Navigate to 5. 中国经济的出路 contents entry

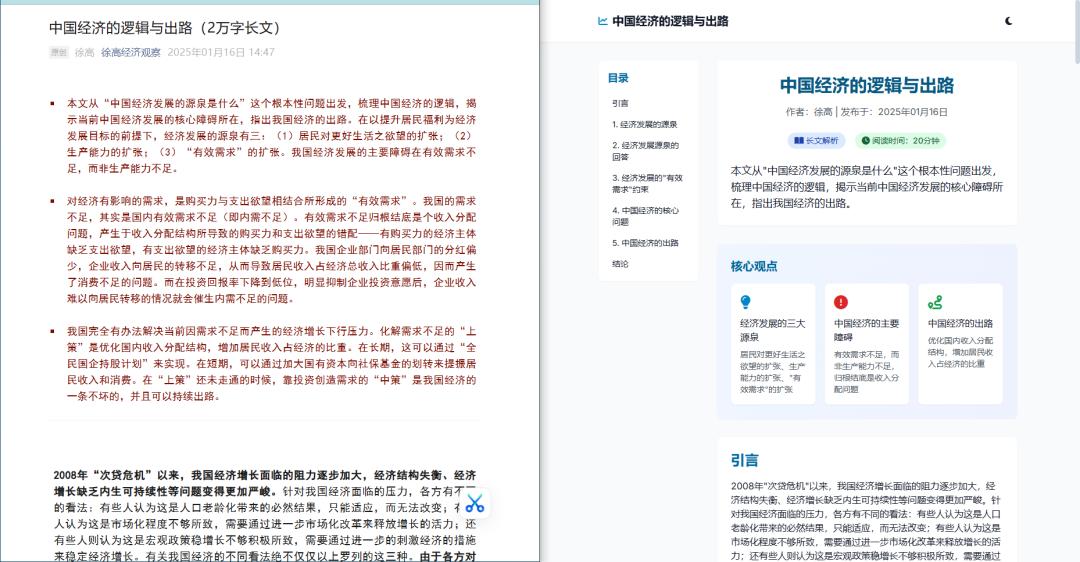(645, 243)
